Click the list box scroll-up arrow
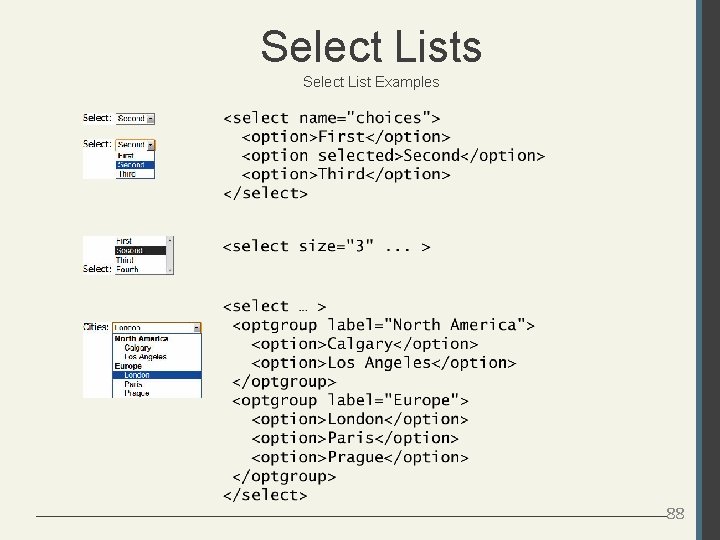 tap(170, 241)
